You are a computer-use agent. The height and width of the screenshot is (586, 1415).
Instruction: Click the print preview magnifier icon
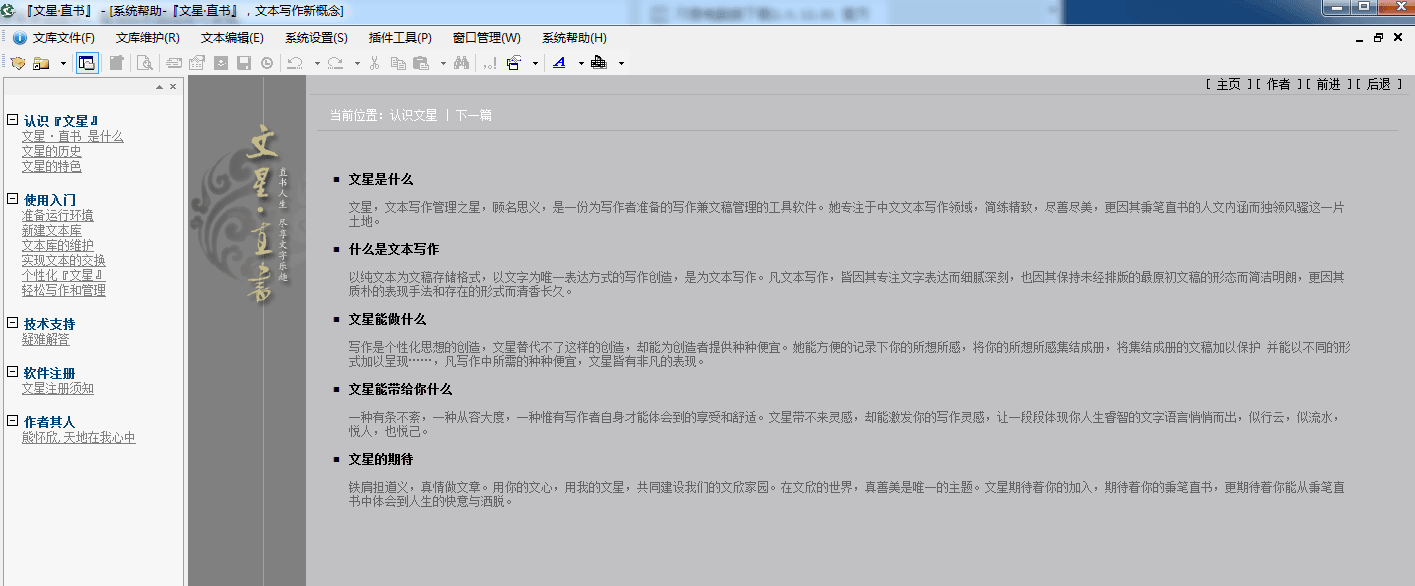(145, 63)
